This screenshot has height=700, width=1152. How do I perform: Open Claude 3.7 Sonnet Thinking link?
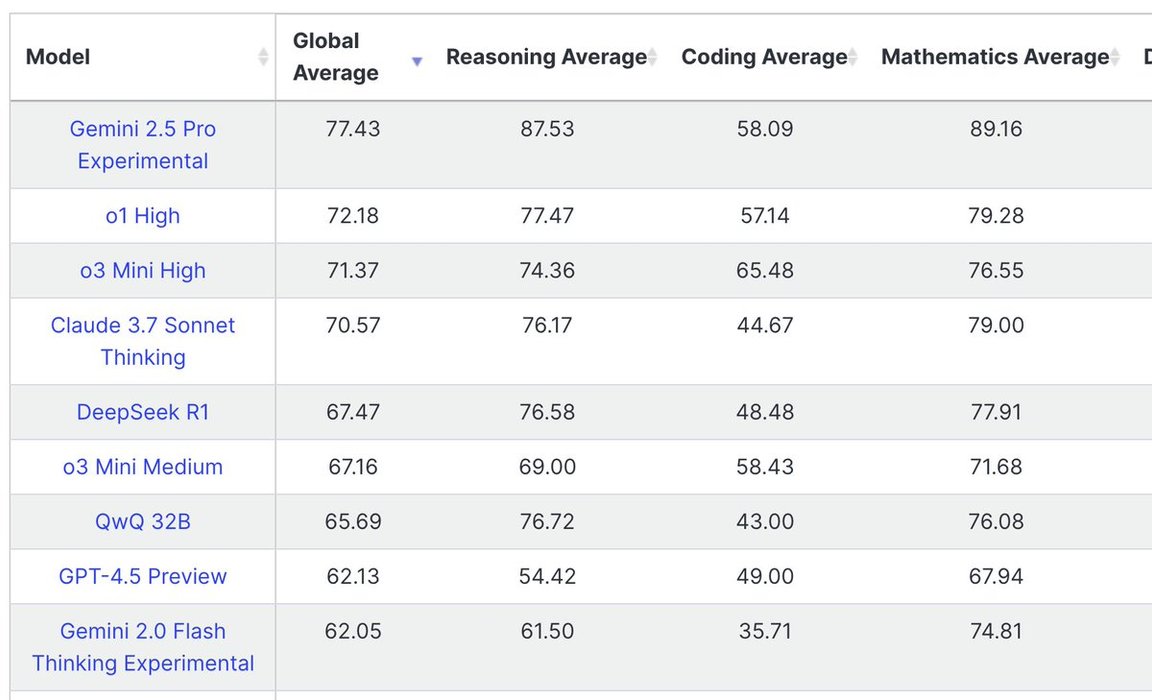143,341
